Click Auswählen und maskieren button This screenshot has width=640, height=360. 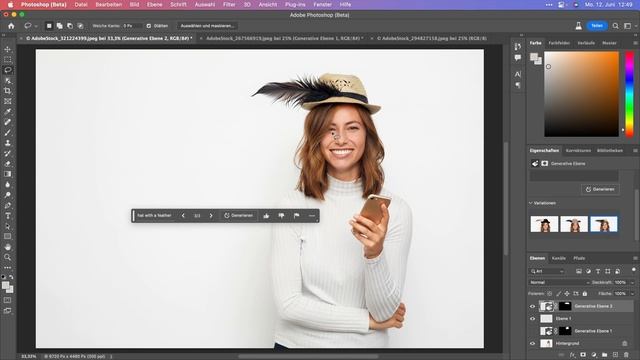pyautogui.click(x=207, y=26)
